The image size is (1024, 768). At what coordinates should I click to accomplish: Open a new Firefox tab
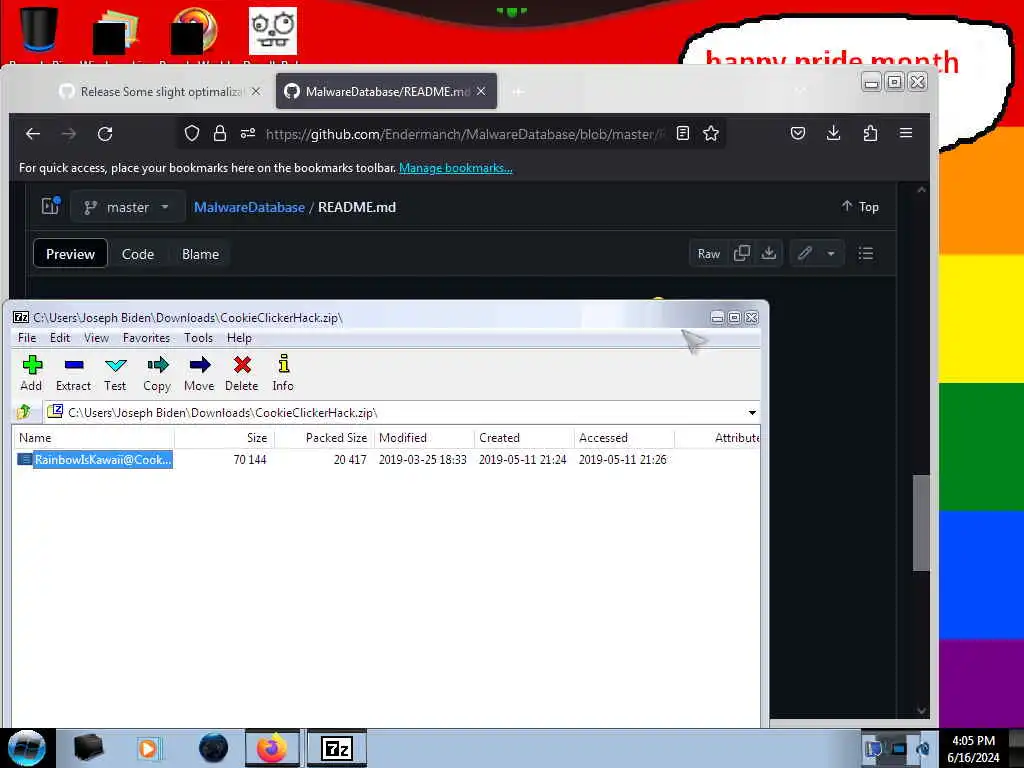[x=517, y=91]
